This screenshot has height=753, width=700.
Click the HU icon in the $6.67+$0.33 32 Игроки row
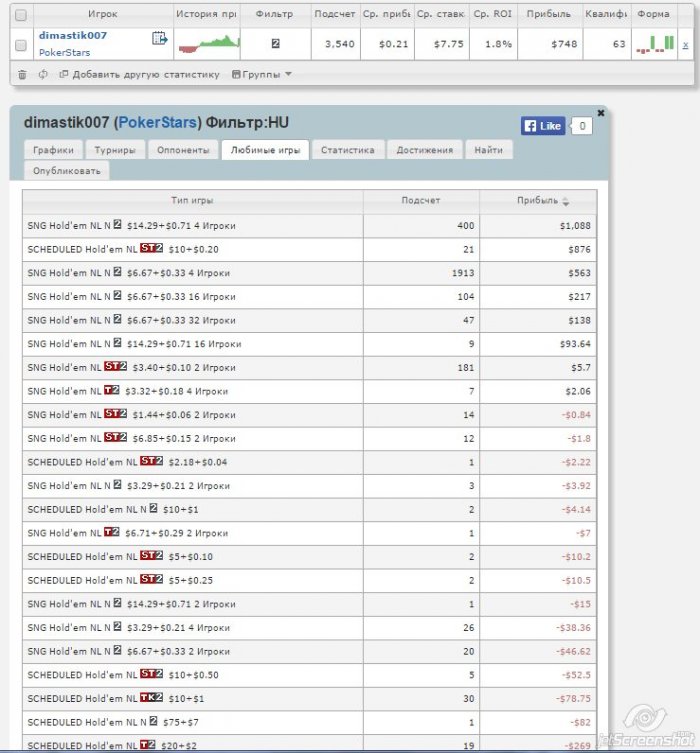[x=117, y=319]
